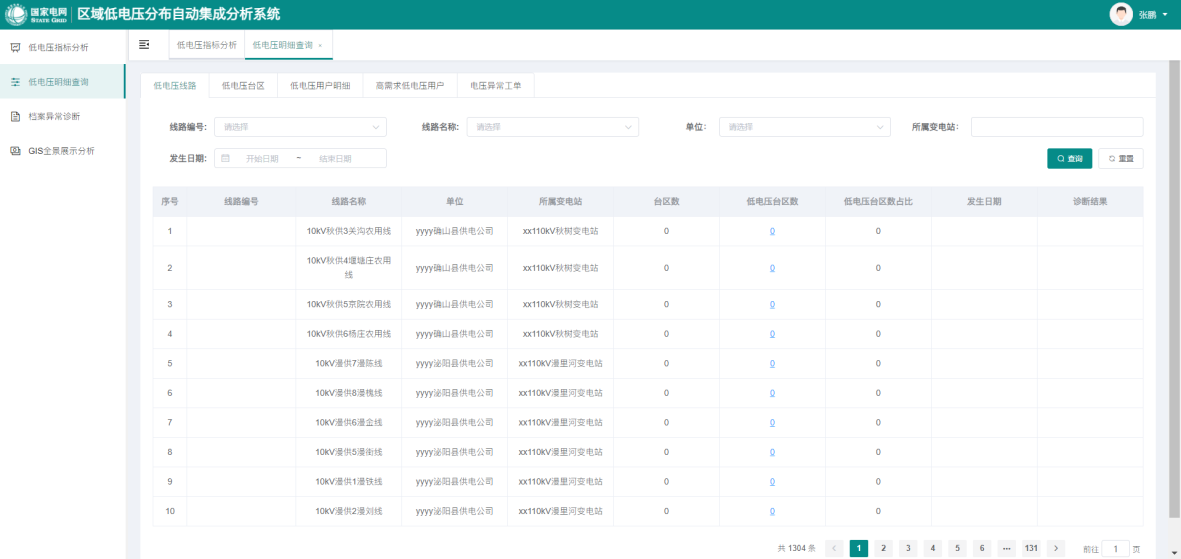Select the 电压异常工单 sub-tab
Image resolution: width=1181 pixels, height=559 pixels.
coord(496,86)
